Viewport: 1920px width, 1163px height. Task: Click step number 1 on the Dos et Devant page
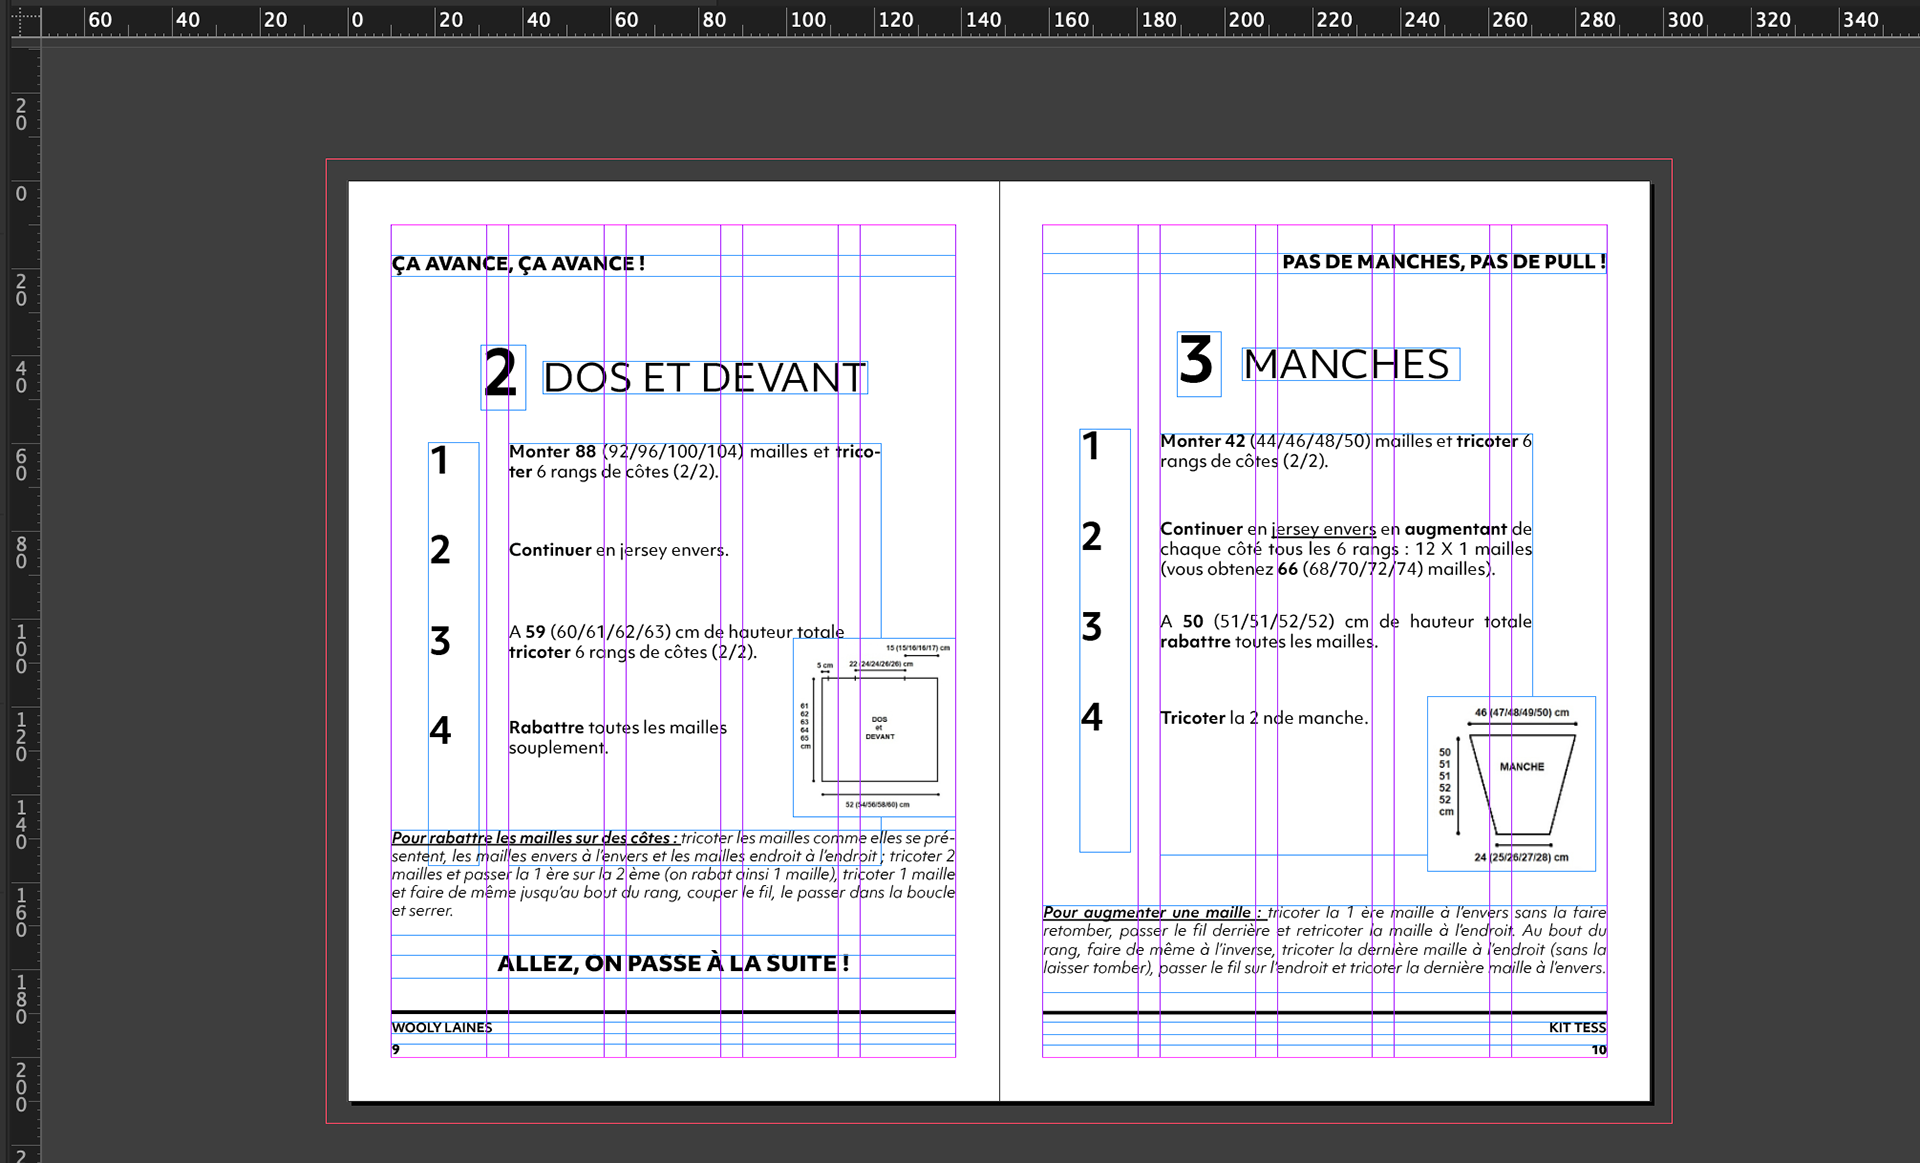(x=440, y=461)
